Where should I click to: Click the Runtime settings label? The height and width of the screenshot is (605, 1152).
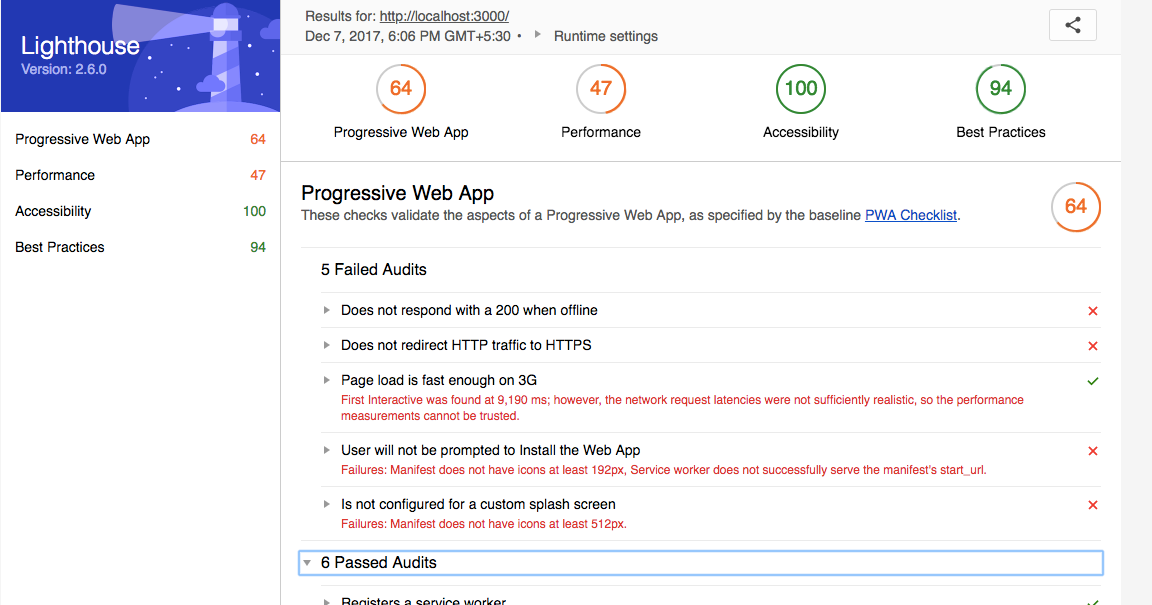[605, 36]
